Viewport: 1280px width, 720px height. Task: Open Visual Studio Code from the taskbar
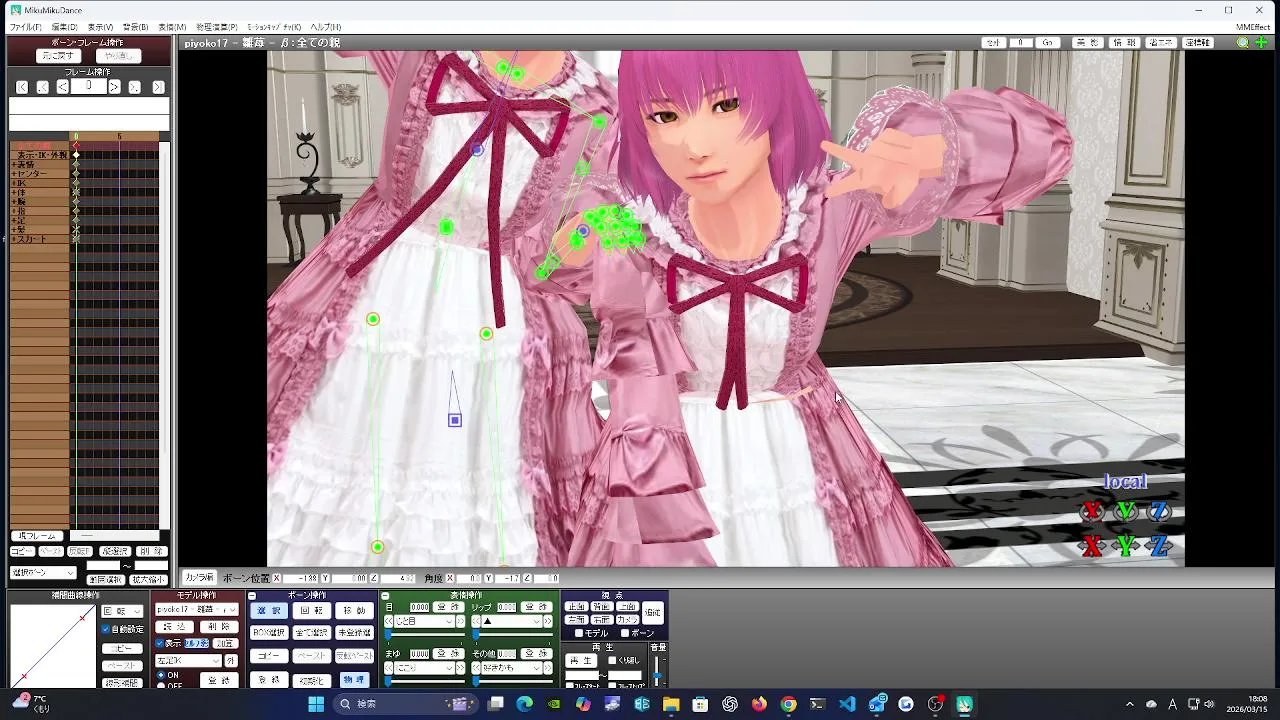tap(847, 704)
